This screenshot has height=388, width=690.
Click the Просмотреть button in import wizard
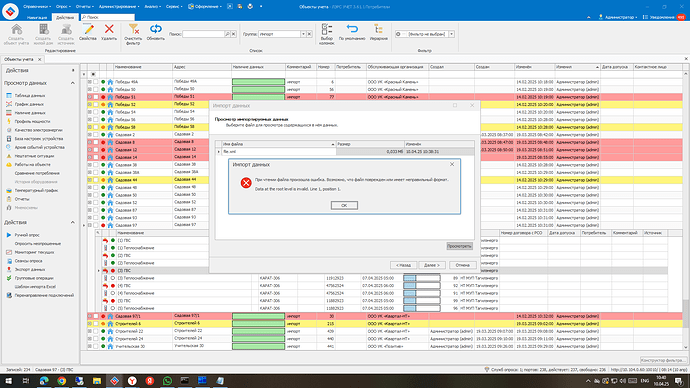(x=459, y=246)
